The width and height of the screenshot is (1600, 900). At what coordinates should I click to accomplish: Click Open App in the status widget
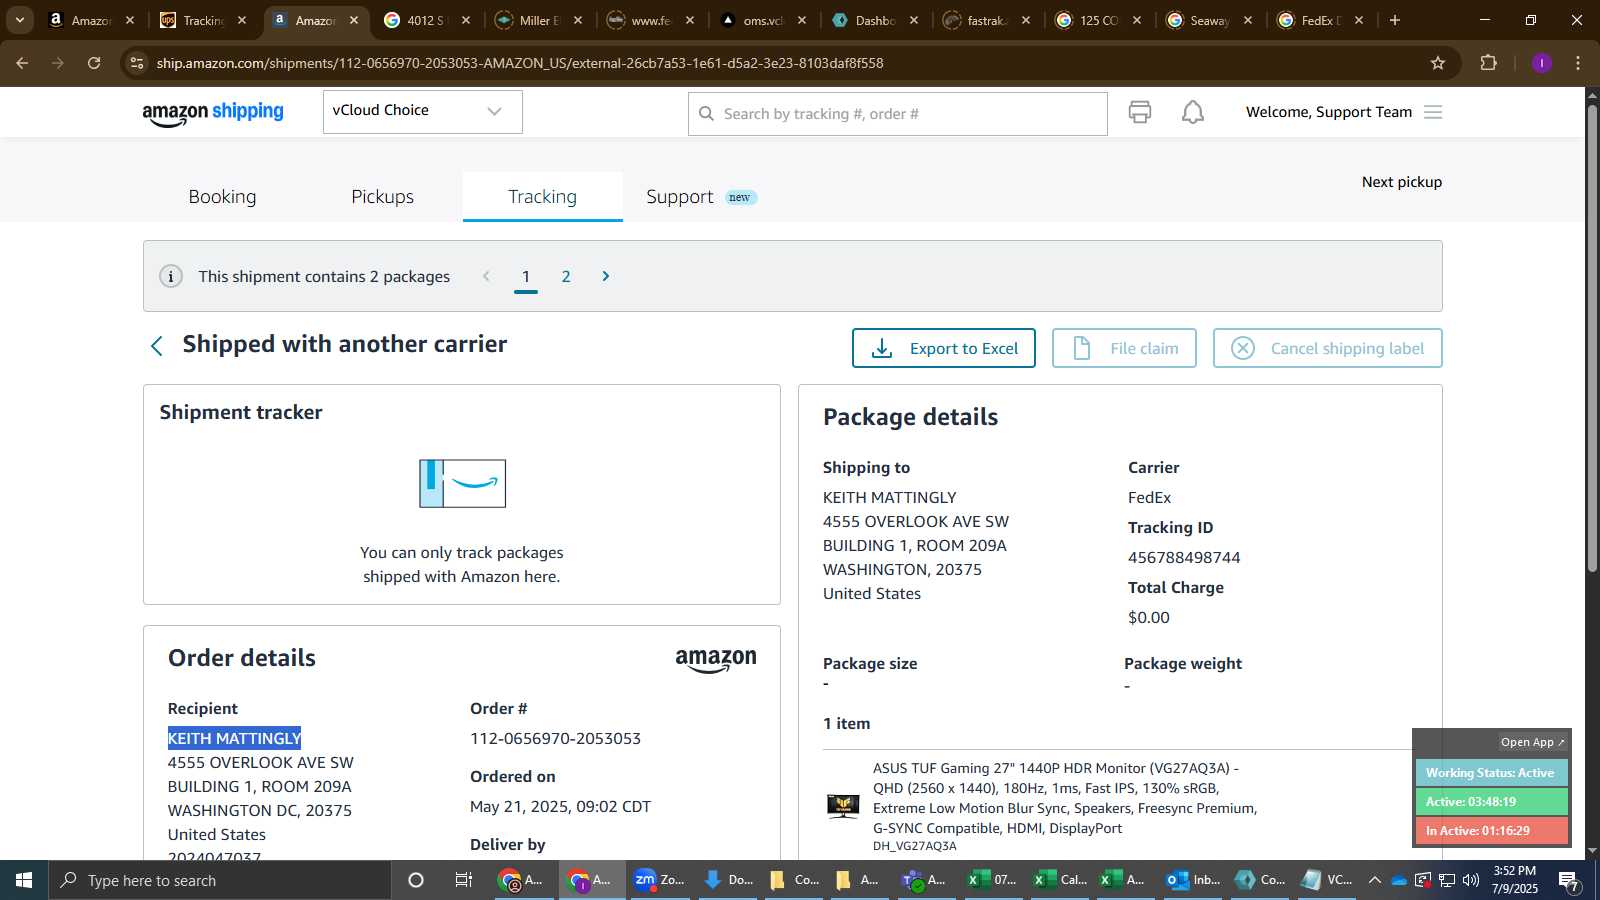pyautogui.click(x=1531, y=742)
